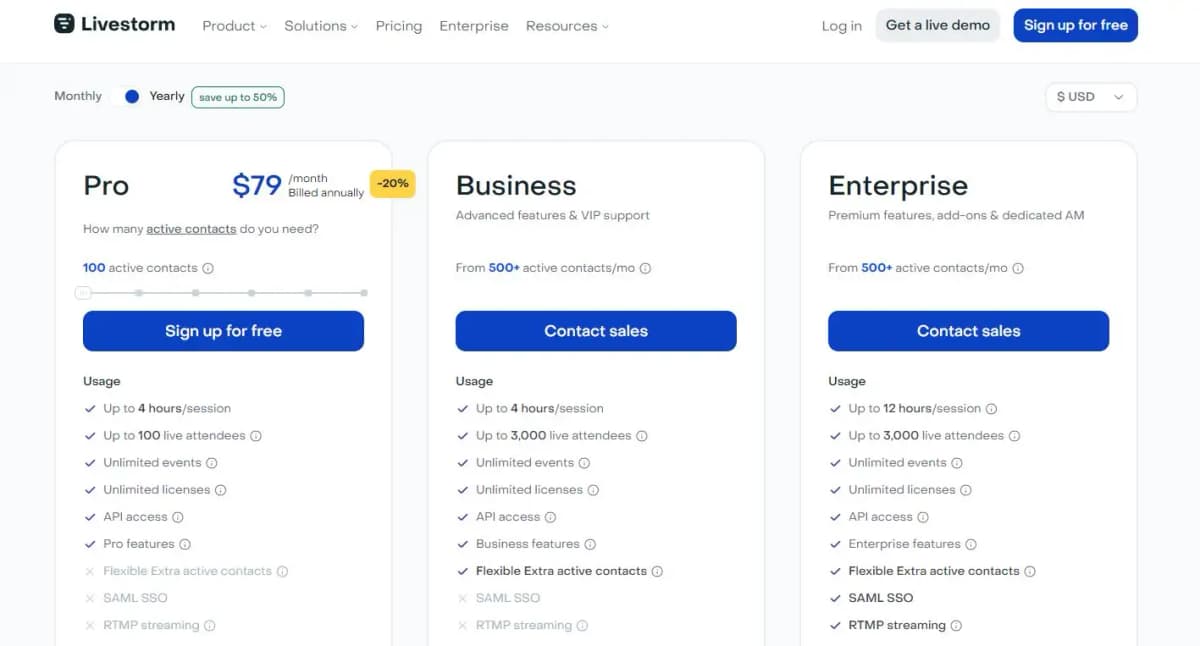Show info for Business RTMP streaming

pos(582,625)
